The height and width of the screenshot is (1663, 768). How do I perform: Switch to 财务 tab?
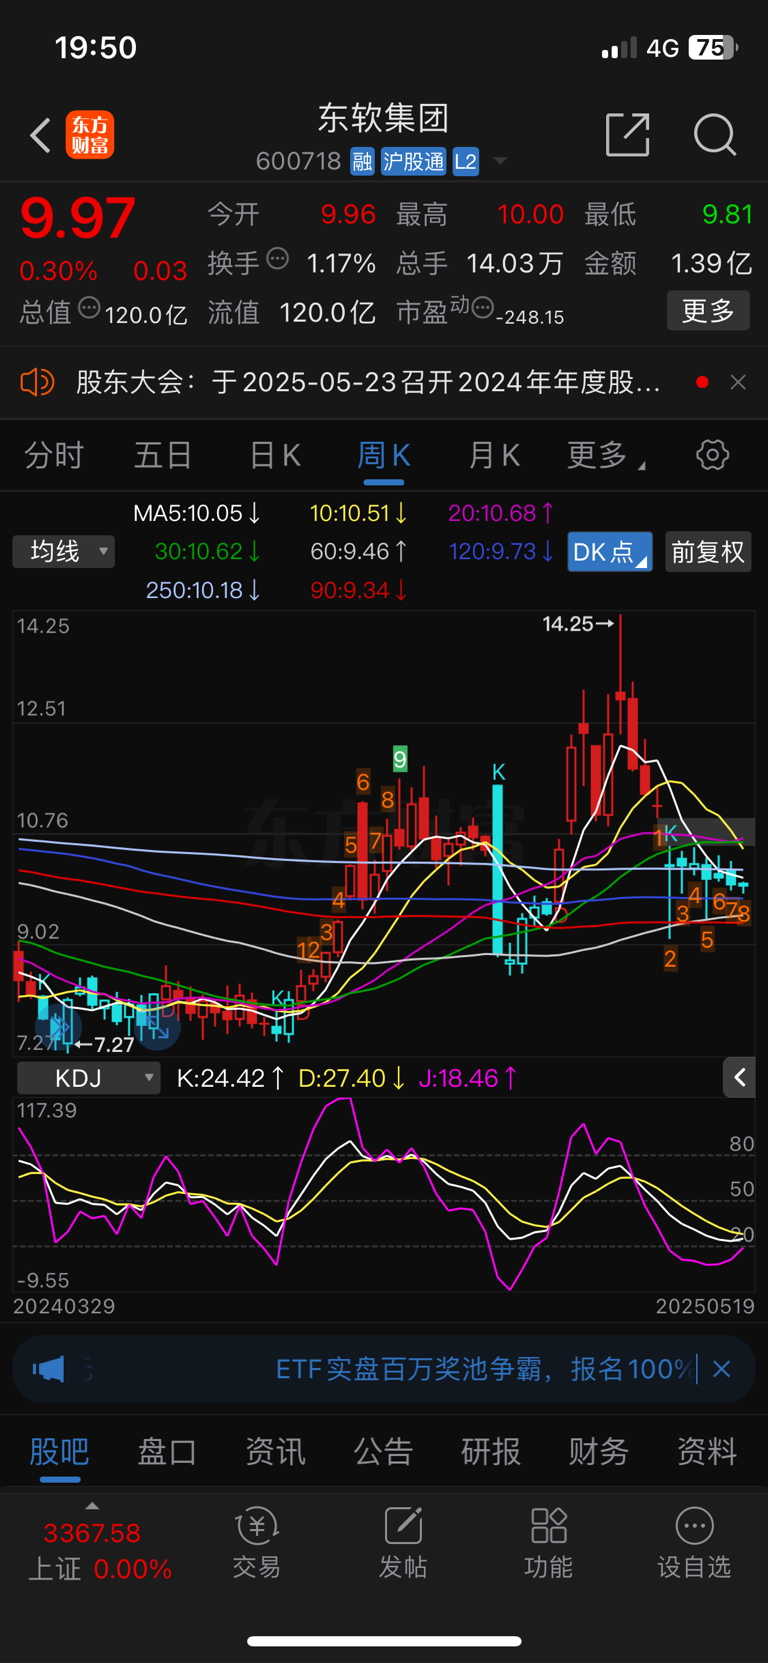(x=599, y=1451)
